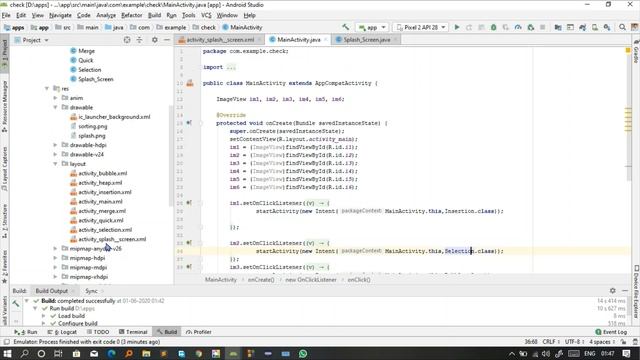
Task: Open the Terminal tool window
Action: pos(133,332)
